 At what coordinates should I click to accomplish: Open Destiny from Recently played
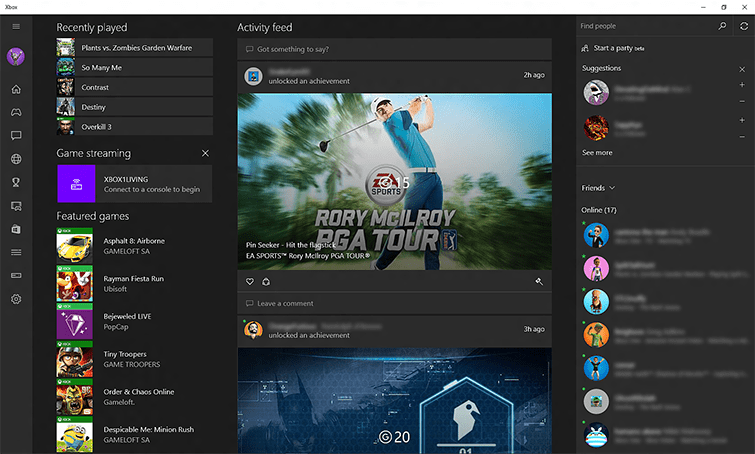coord(134,107)
